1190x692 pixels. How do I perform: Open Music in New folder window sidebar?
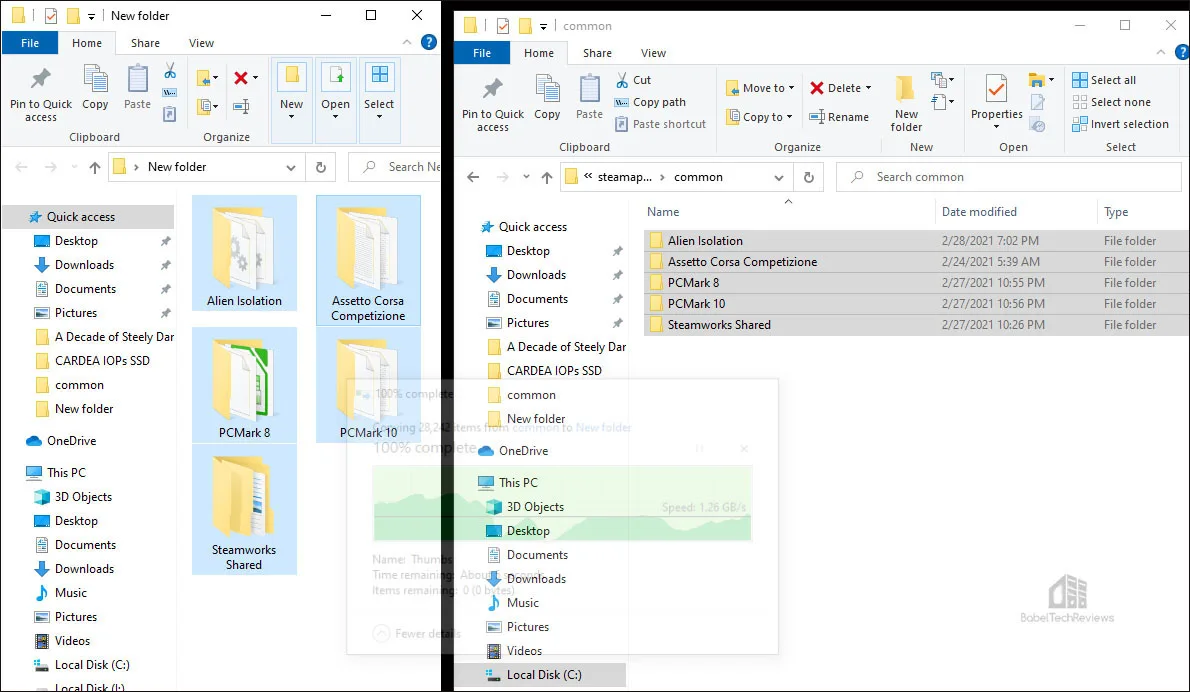point(61,593)
